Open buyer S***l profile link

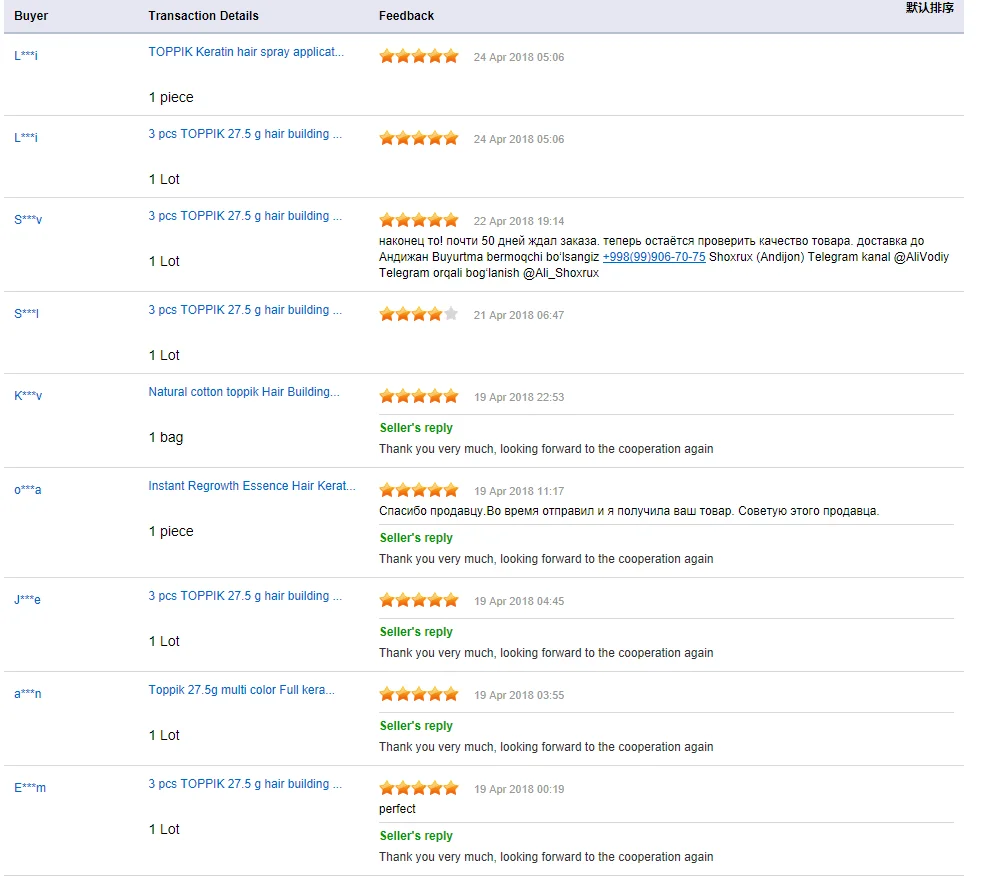pyautogui.click(x=27, y=313)
